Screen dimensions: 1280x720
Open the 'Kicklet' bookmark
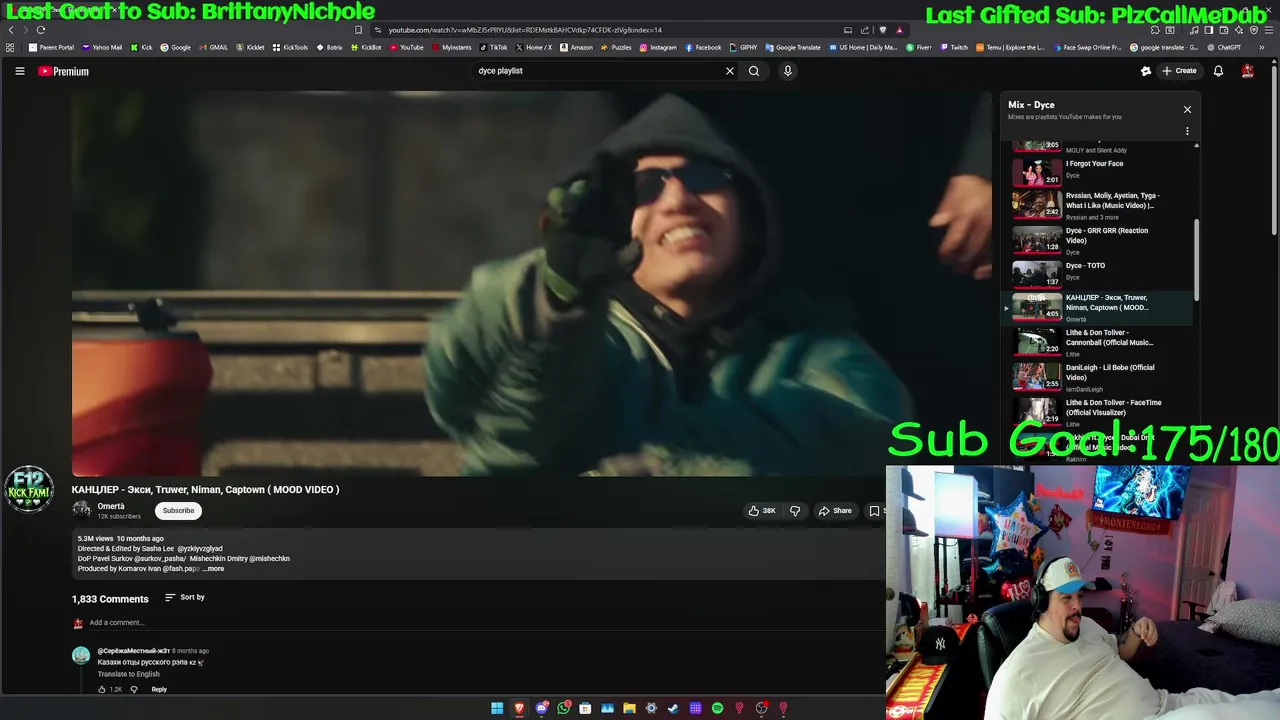coord(250,47)
